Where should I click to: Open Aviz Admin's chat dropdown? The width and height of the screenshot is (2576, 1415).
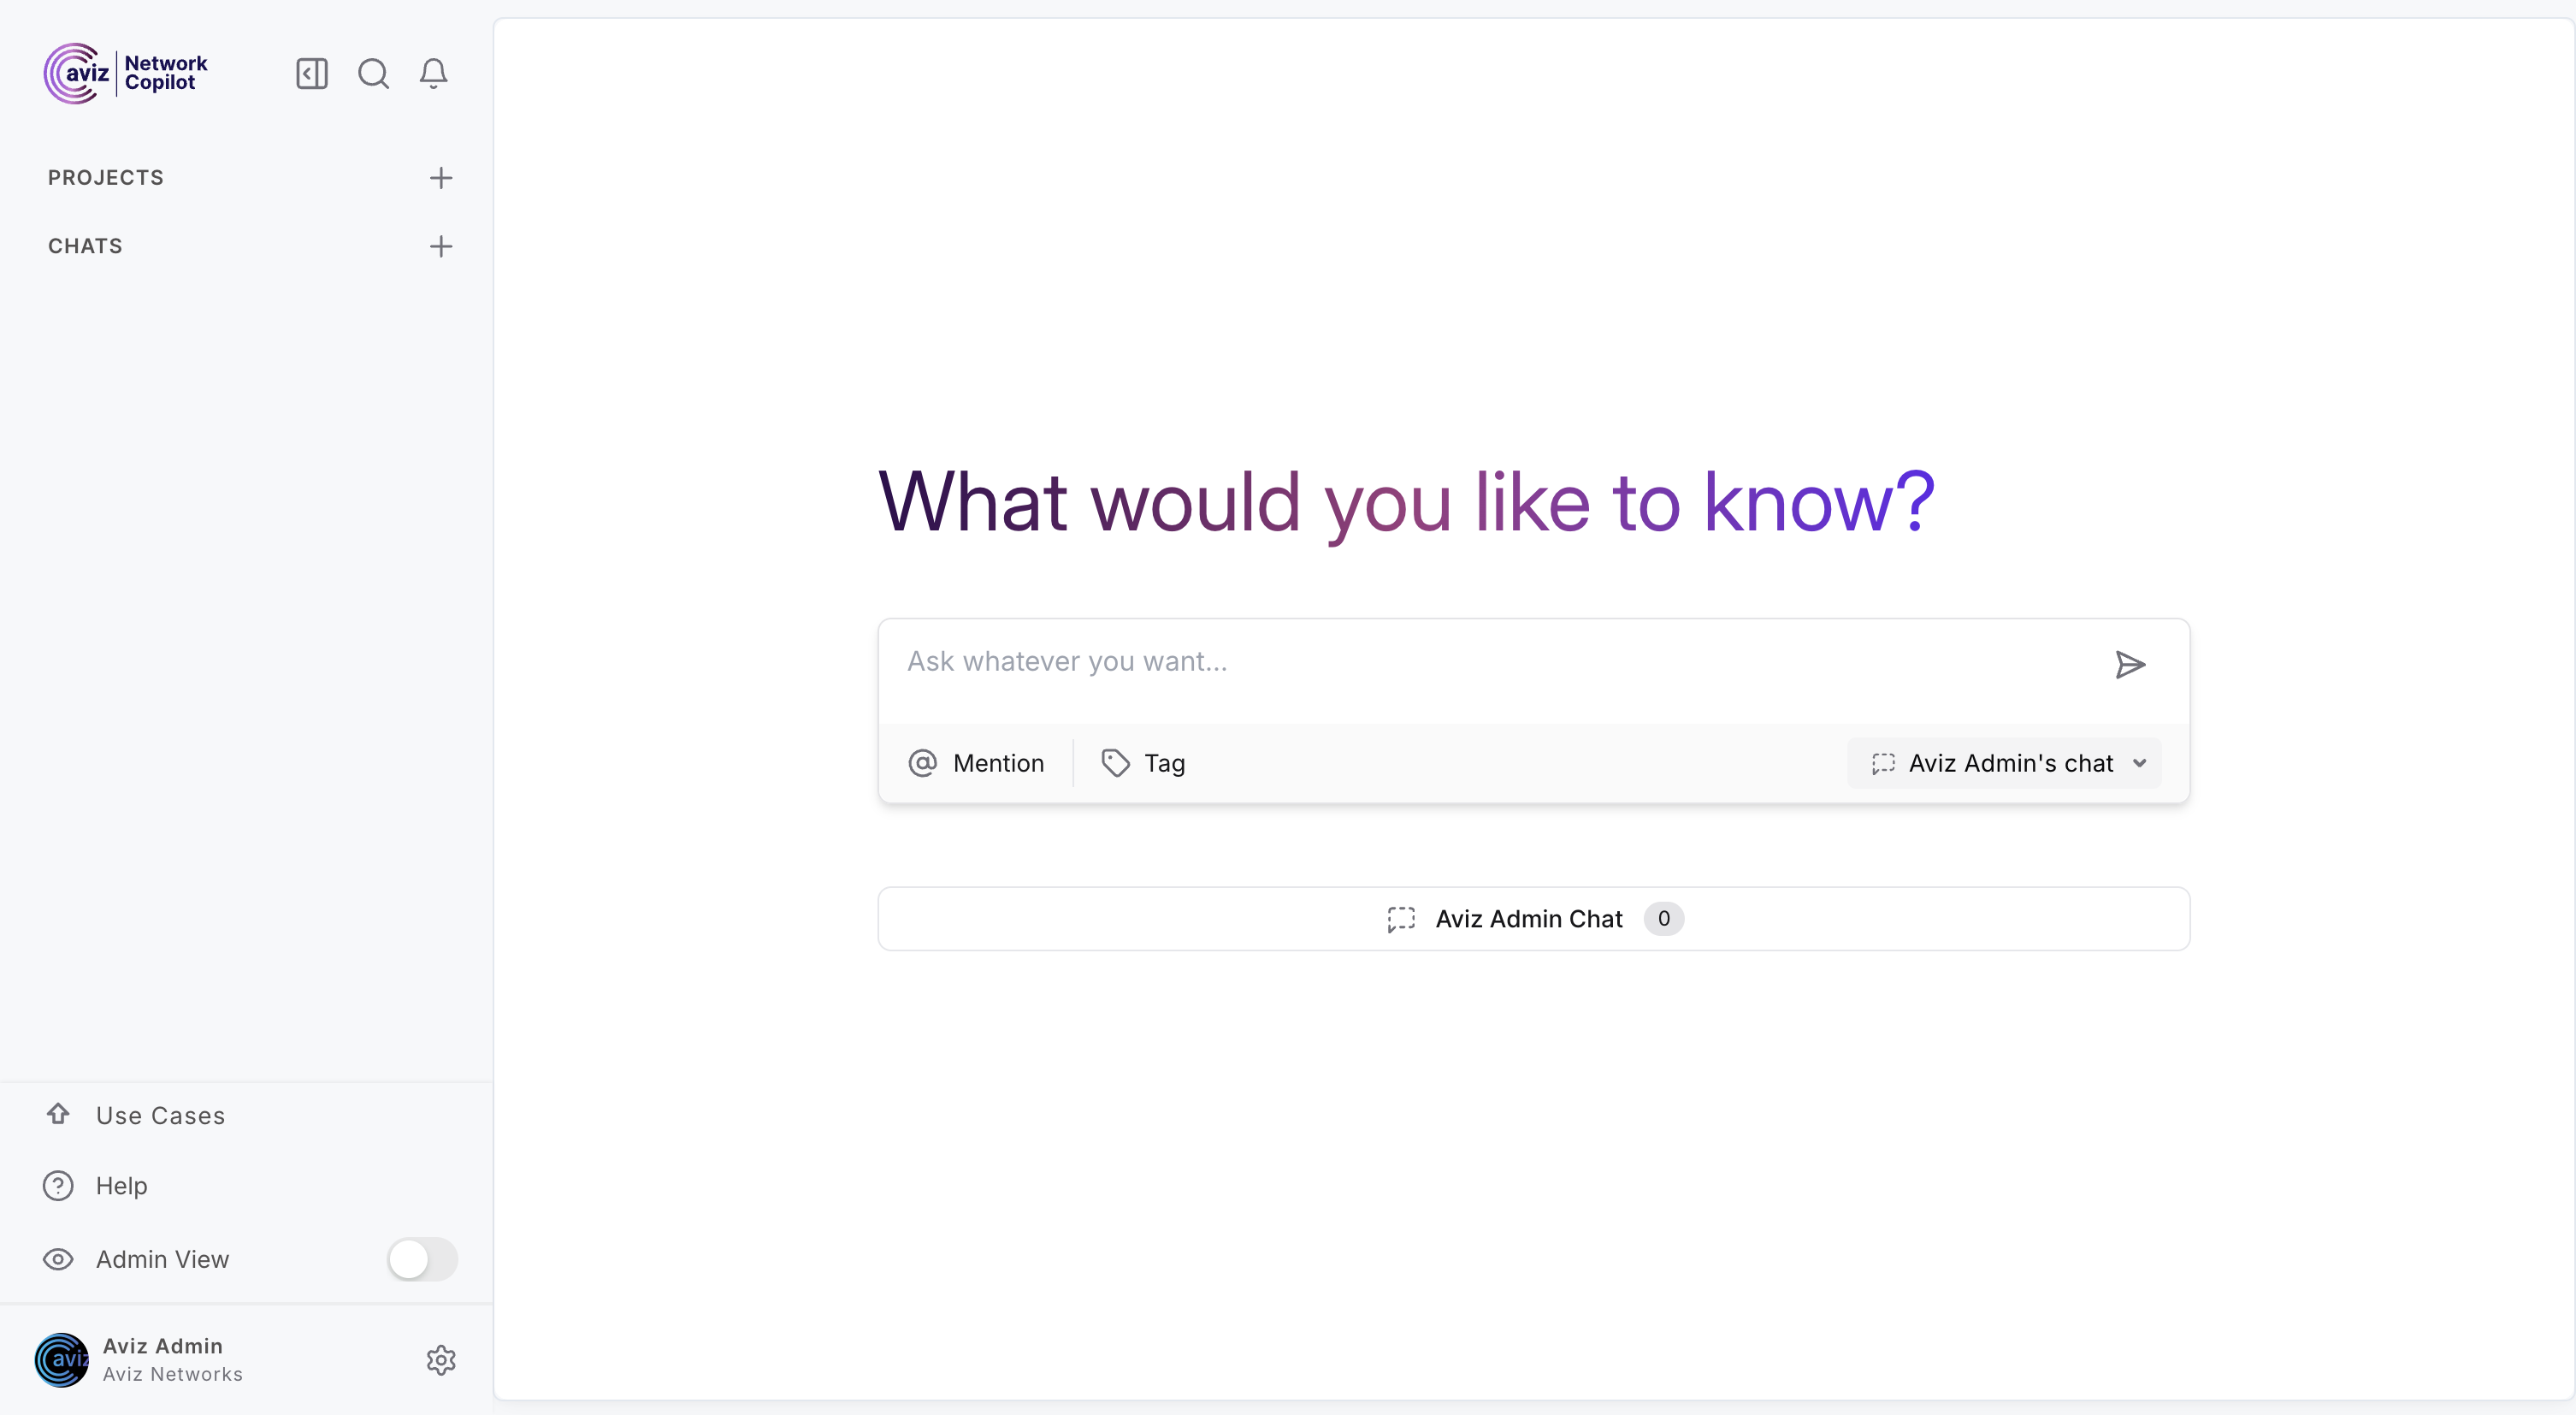[2005, 763]
